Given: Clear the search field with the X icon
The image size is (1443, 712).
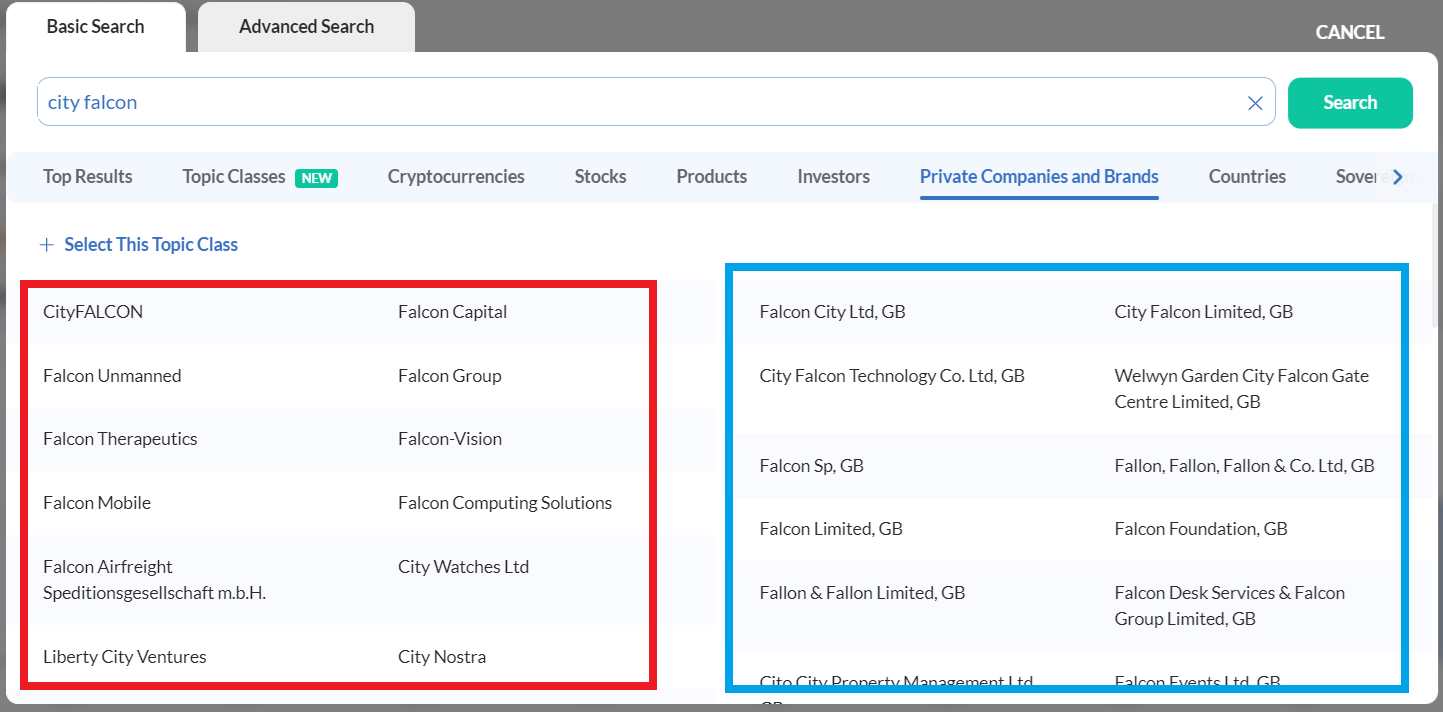Looking at the screenshot, I should [x=1255, y=103].
